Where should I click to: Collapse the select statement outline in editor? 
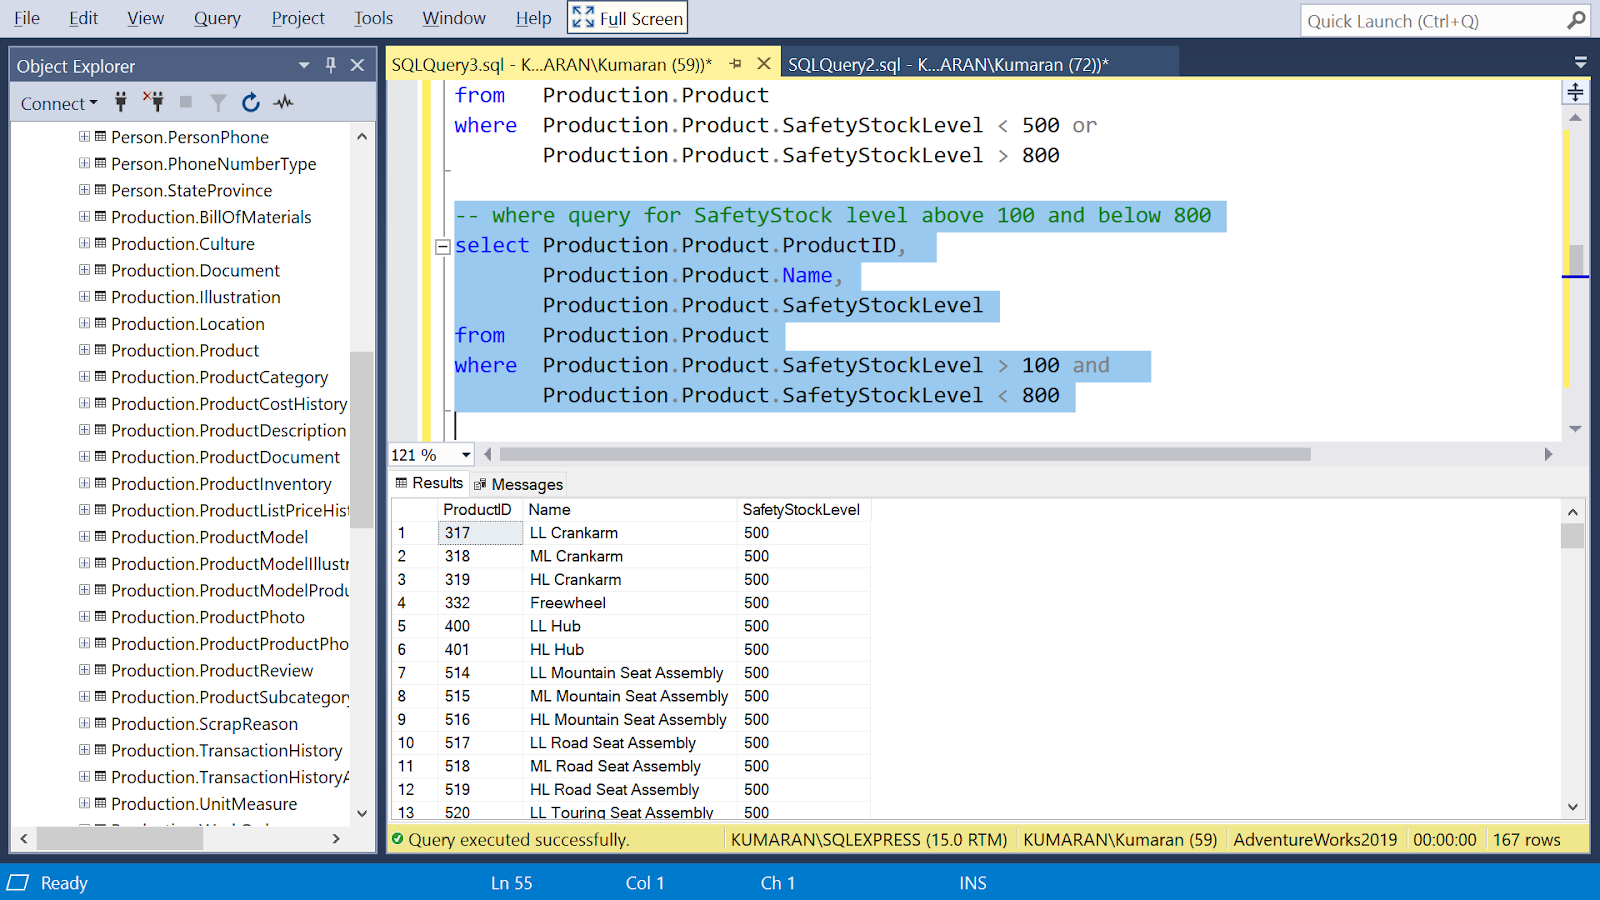[442, 246]
